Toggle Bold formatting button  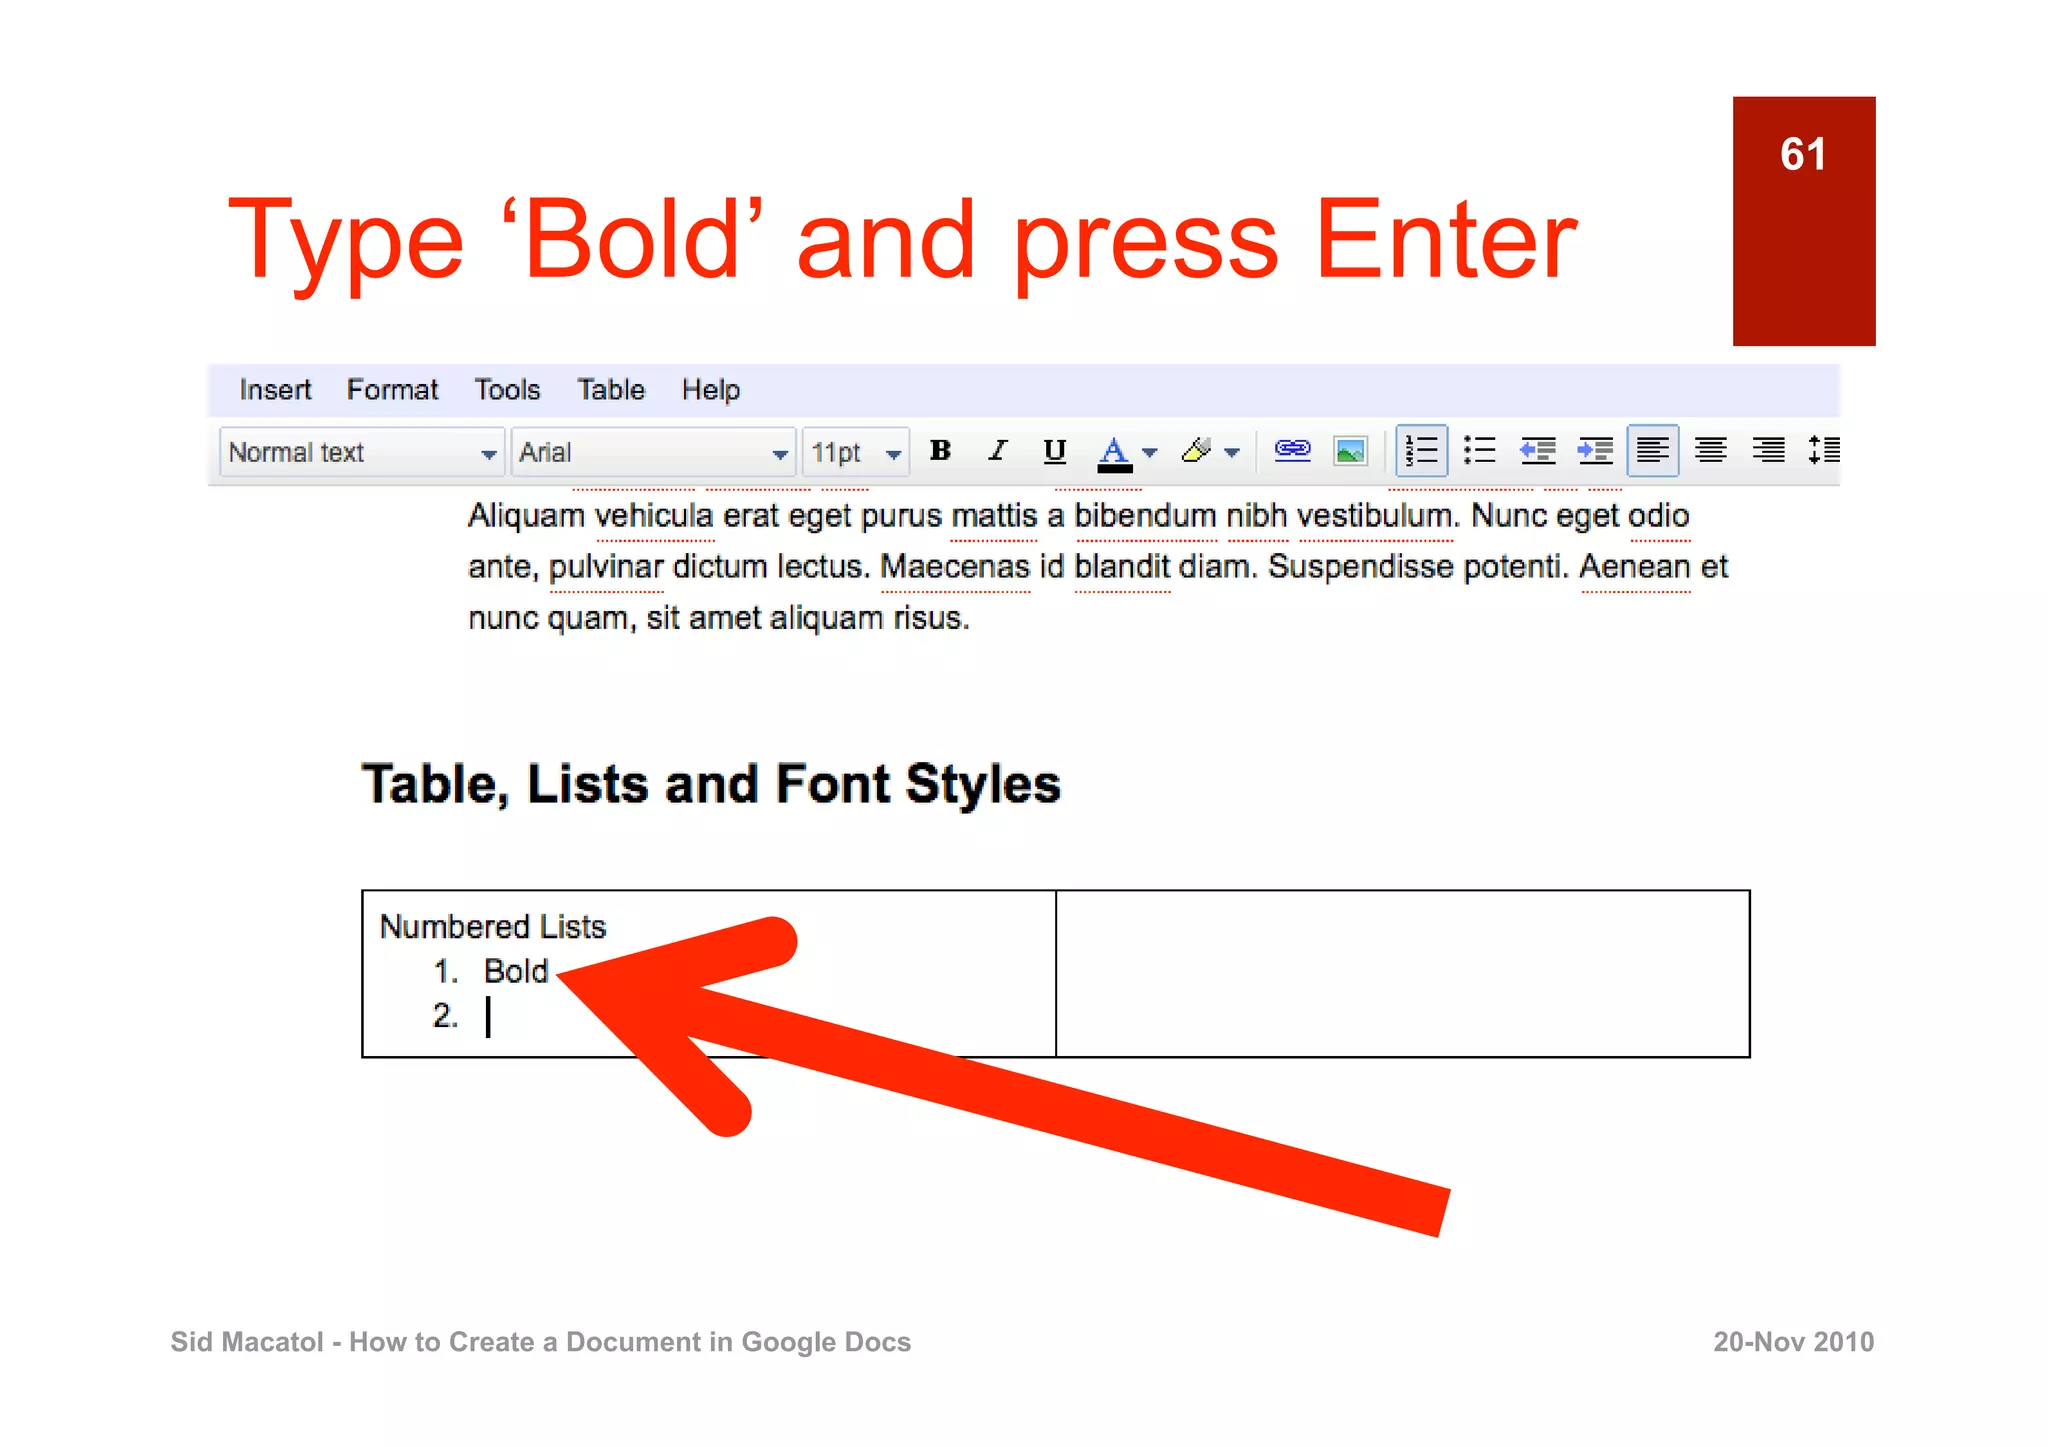tap(940, 451)
